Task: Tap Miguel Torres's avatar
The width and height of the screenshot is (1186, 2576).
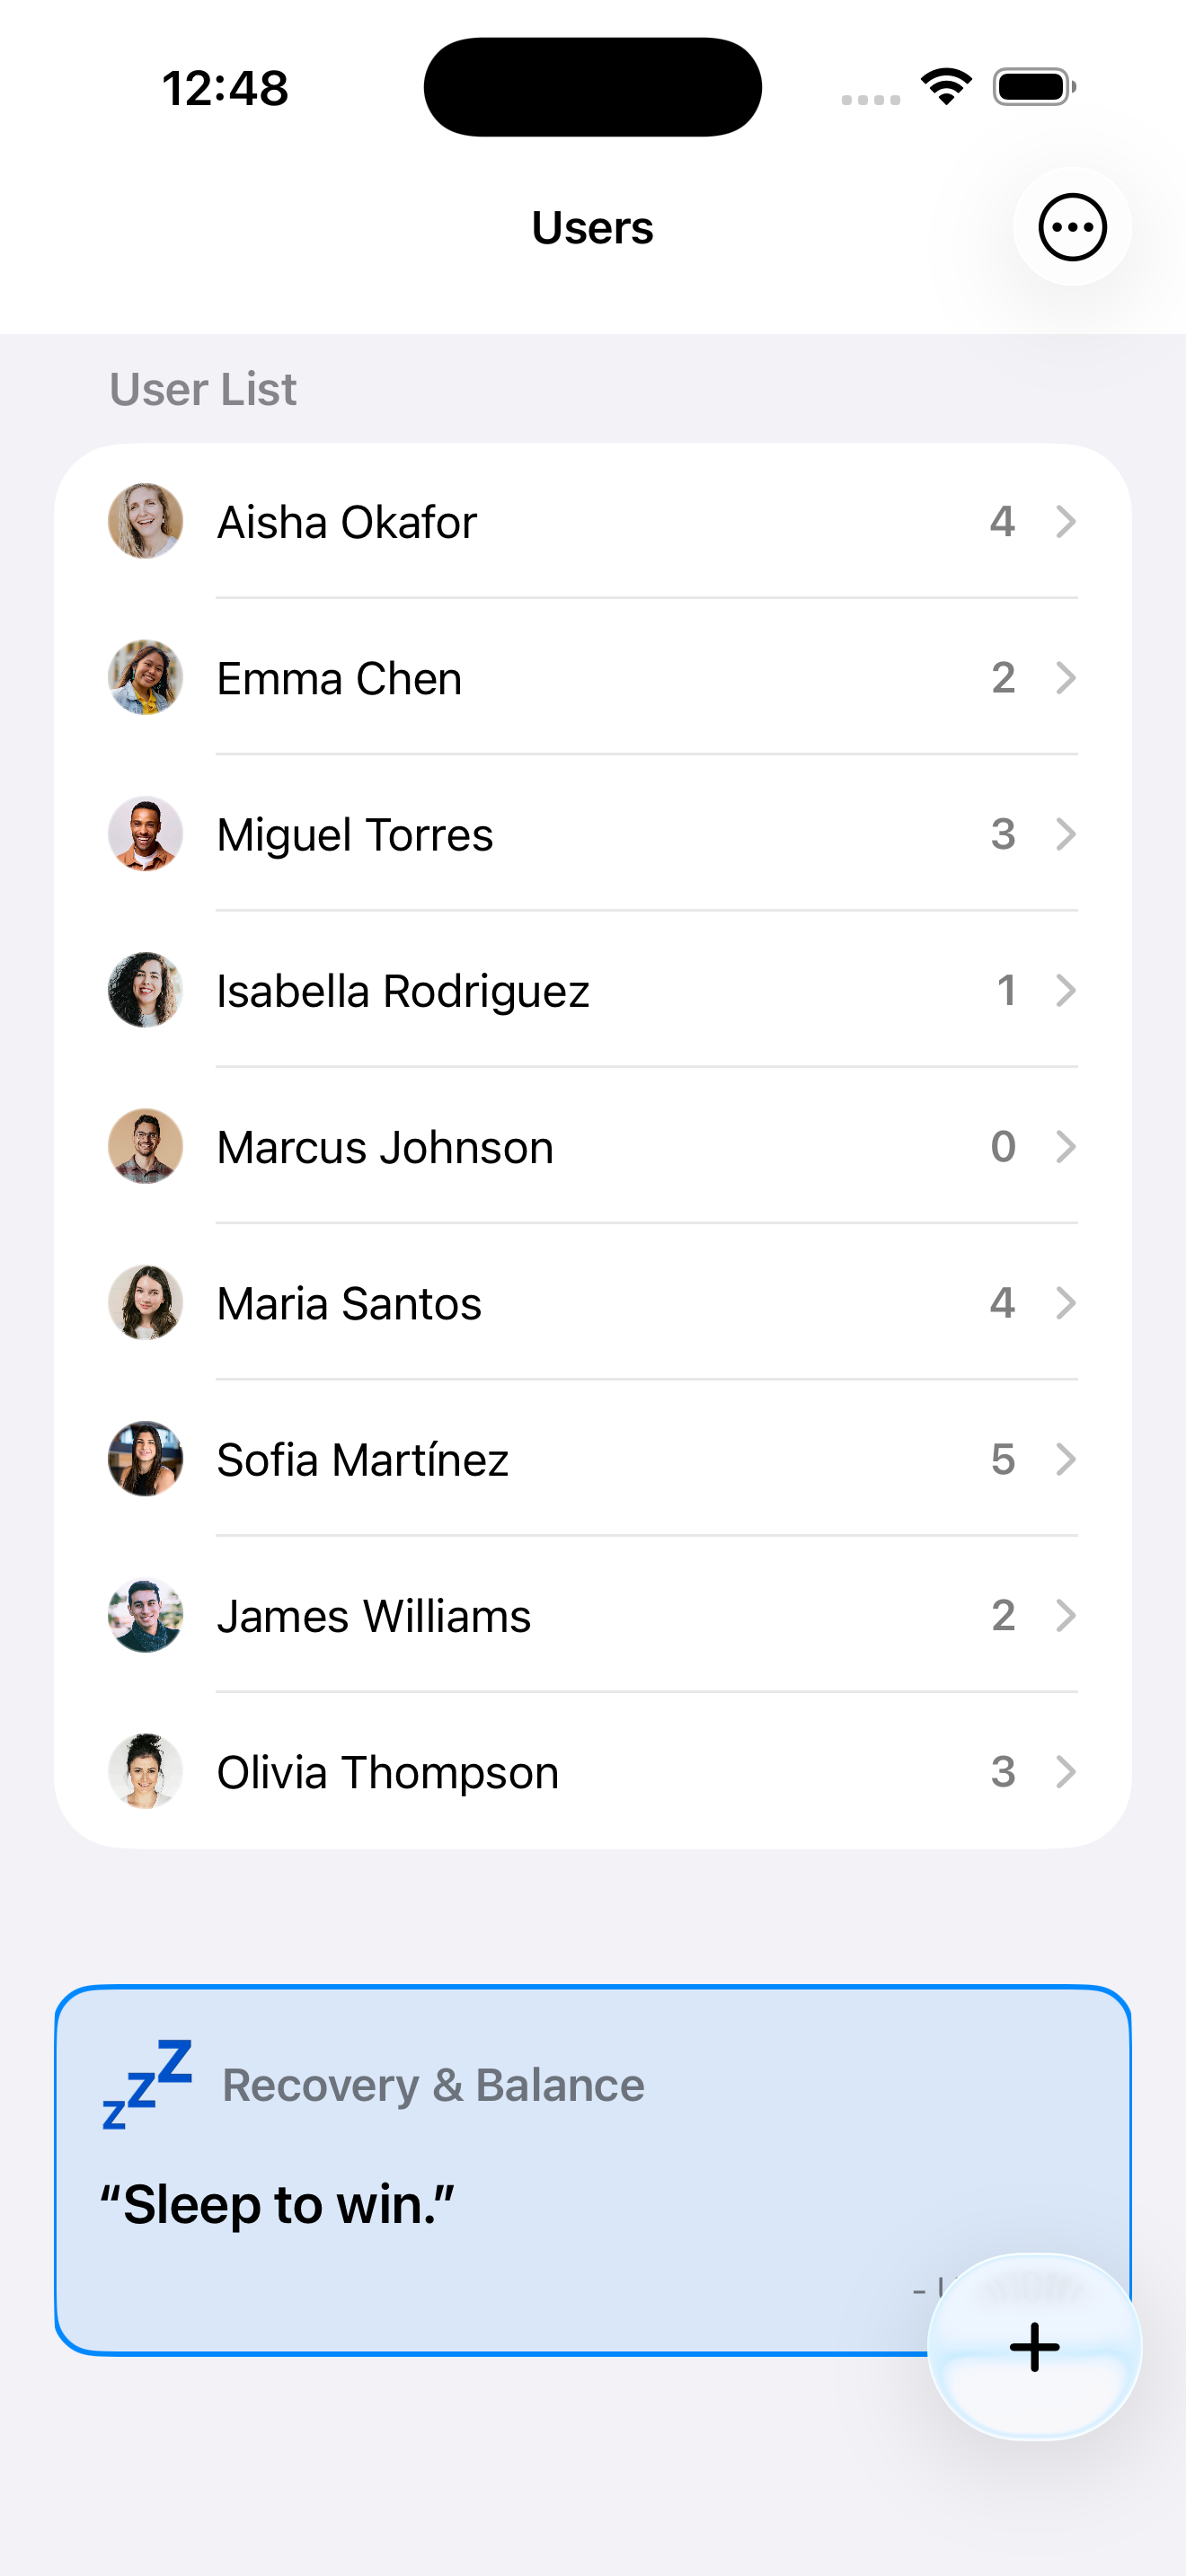Action: (146, 834)
